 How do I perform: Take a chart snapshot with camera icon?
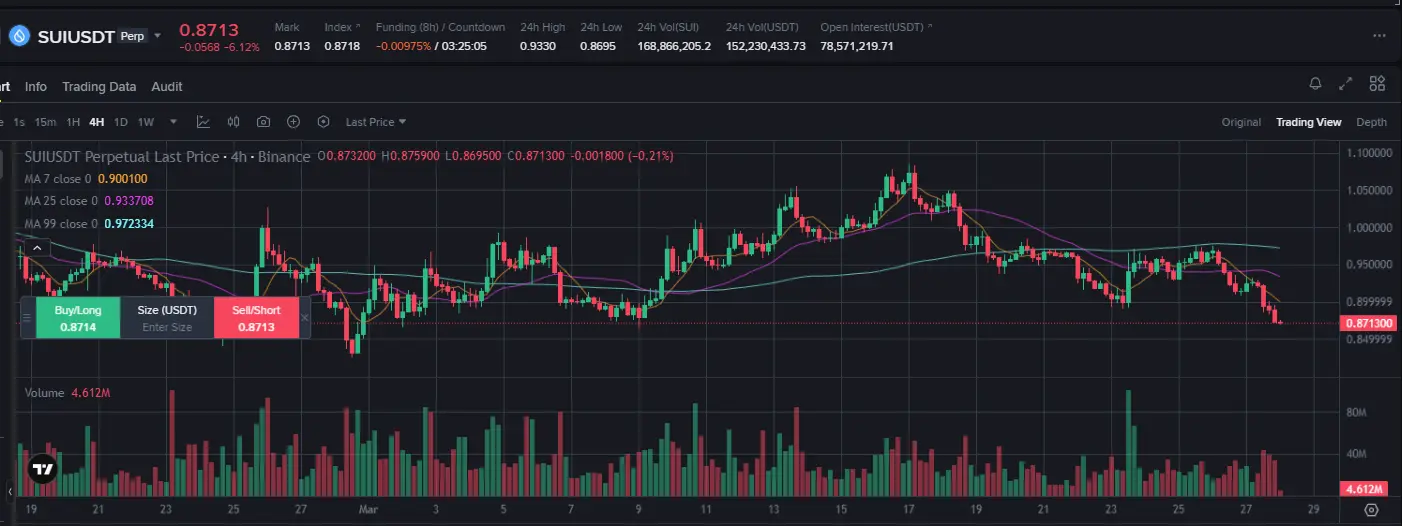point(263,122)
